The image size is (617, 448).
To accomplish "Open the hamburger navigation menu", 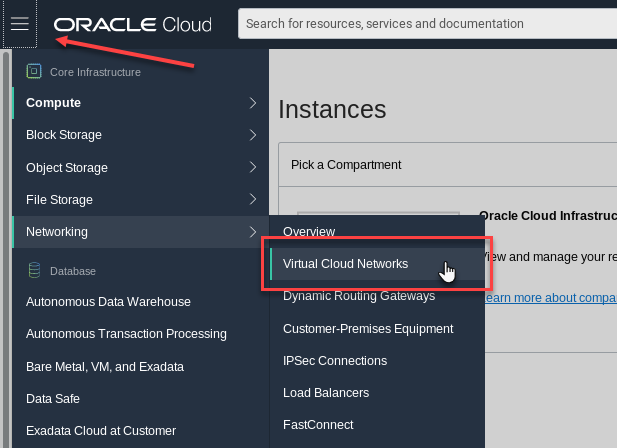I will 20,24.
